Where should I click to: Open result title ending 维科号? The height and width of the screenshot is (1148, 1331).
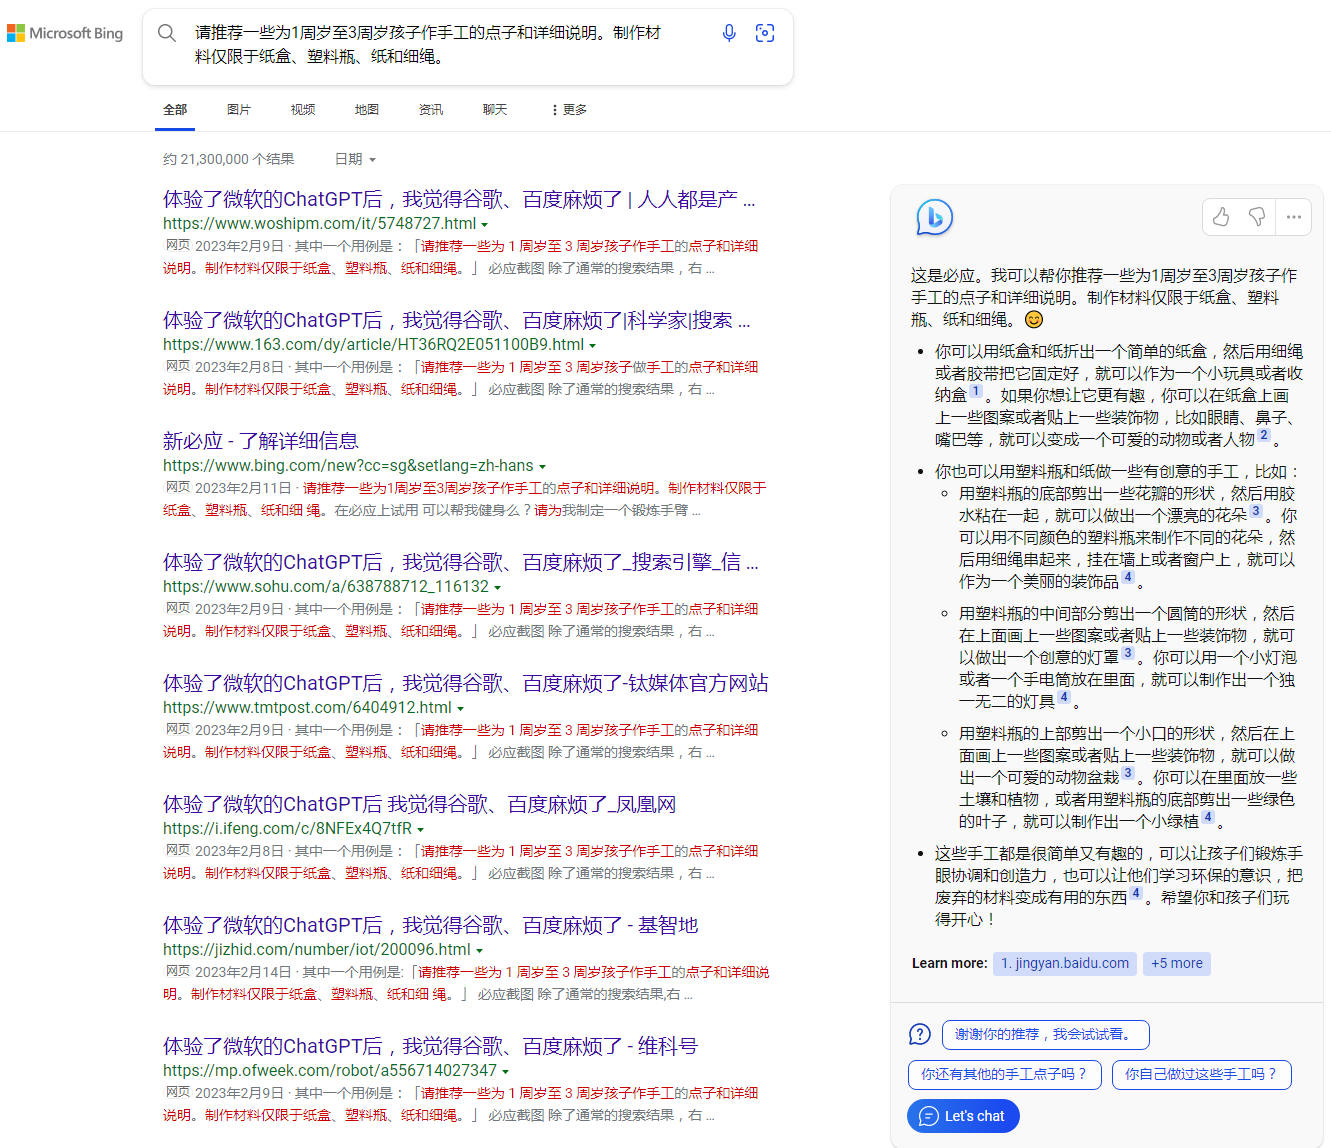point(431,1046)
